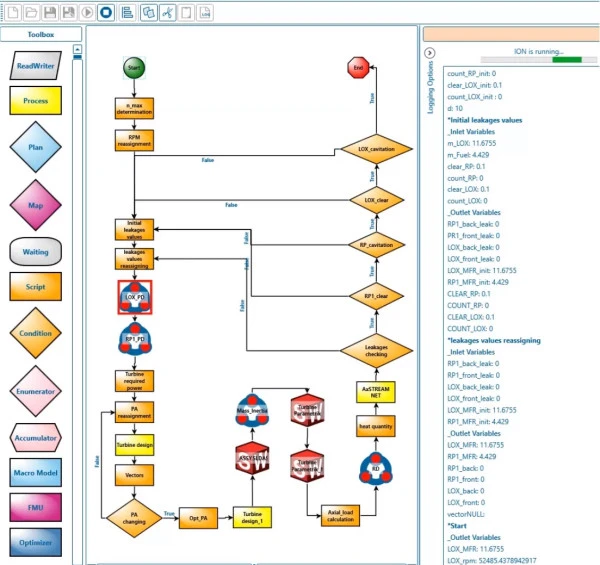Click the Save toolbar icon

coord(50,13)
